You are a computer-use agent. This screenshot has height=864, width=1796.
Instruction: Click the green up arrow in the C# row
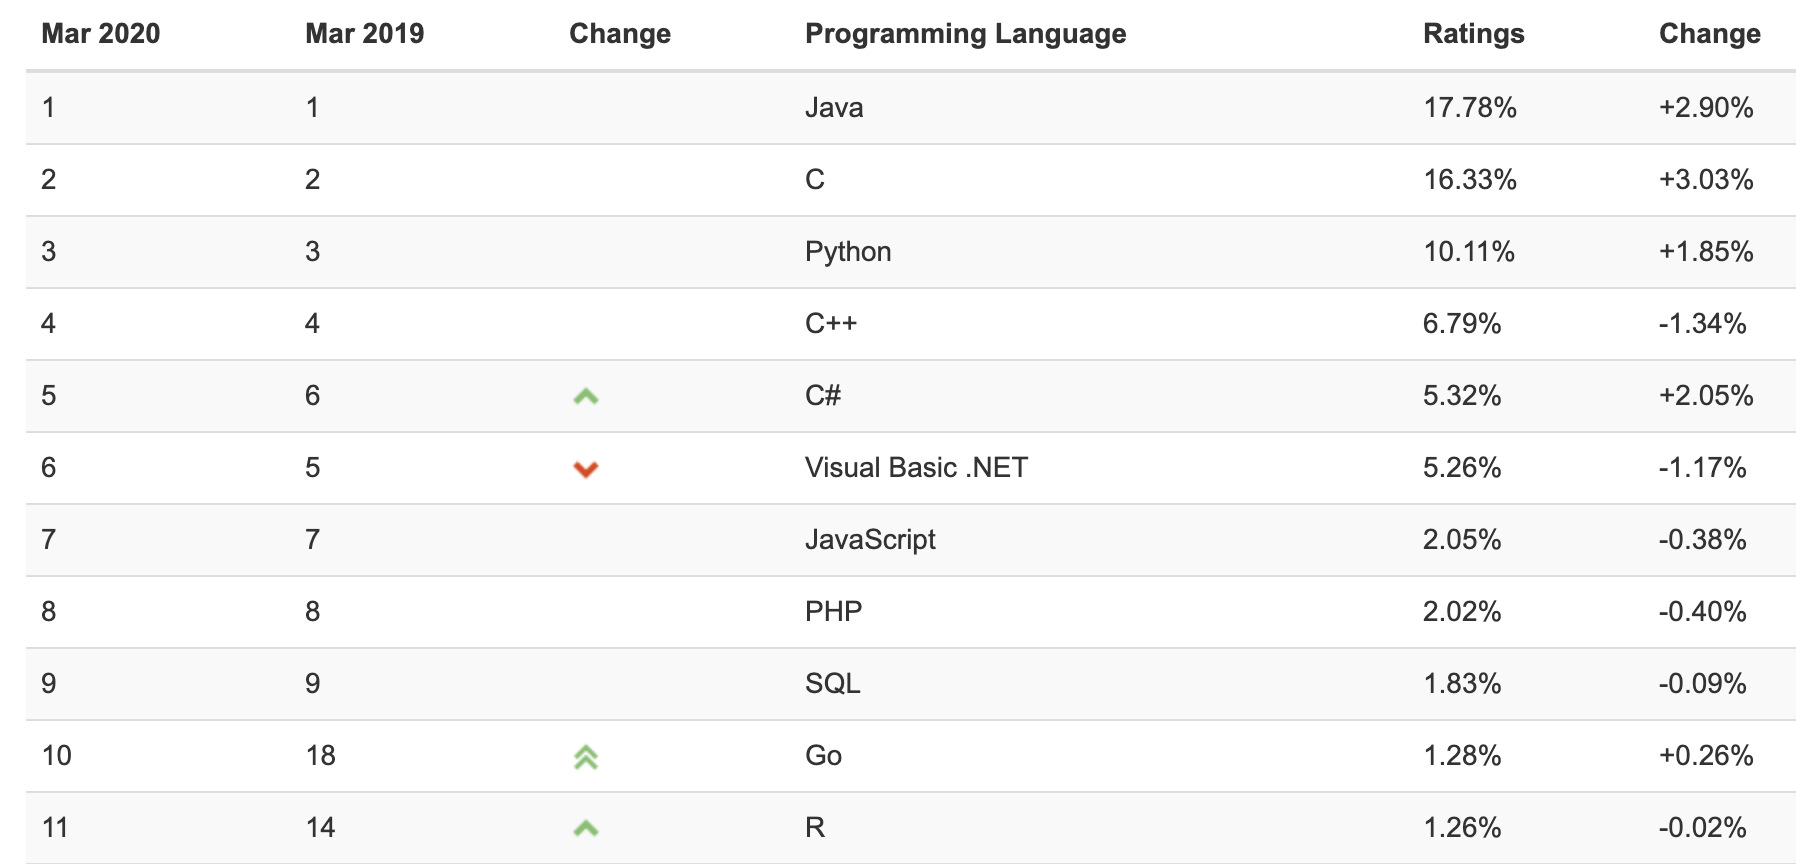(586, 397)
